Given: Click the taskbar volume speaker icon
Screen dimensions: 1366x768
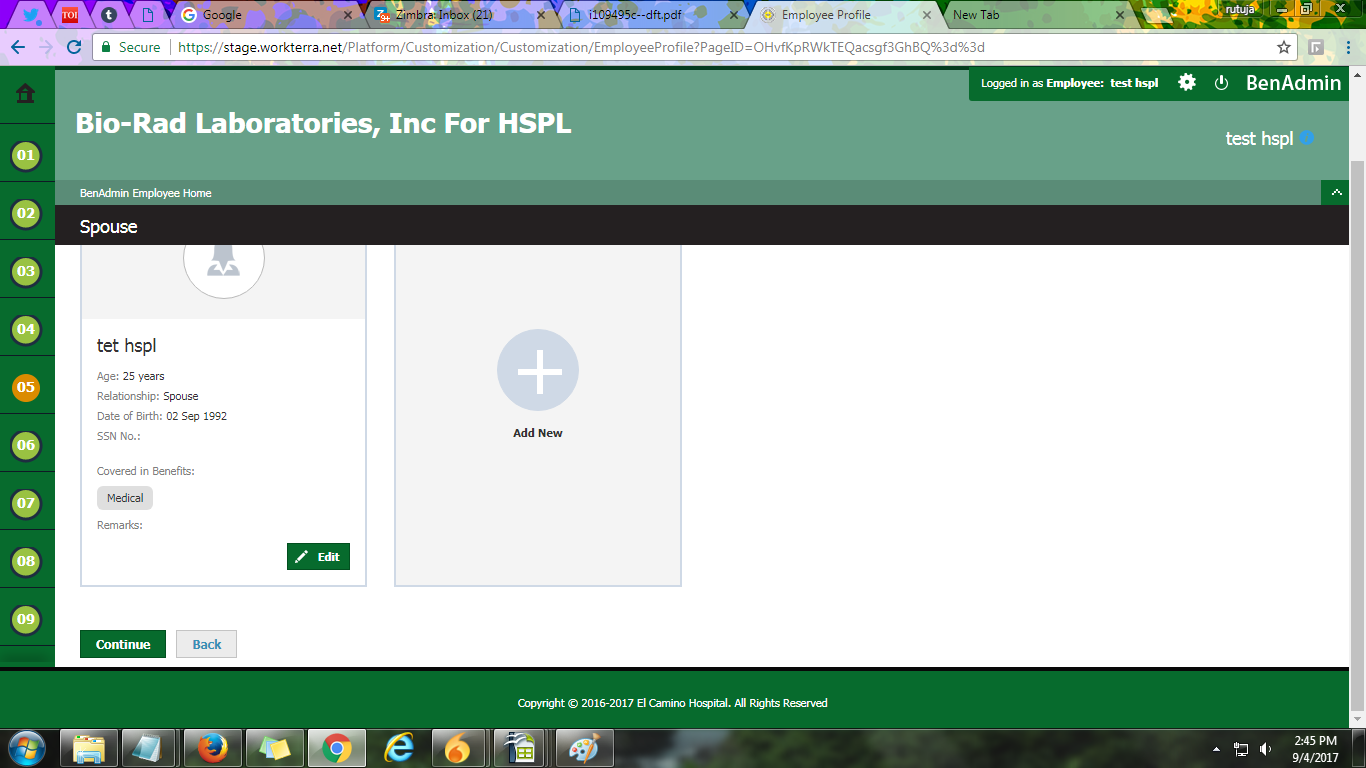Looking at the screenshot, I should (1265, 748).
